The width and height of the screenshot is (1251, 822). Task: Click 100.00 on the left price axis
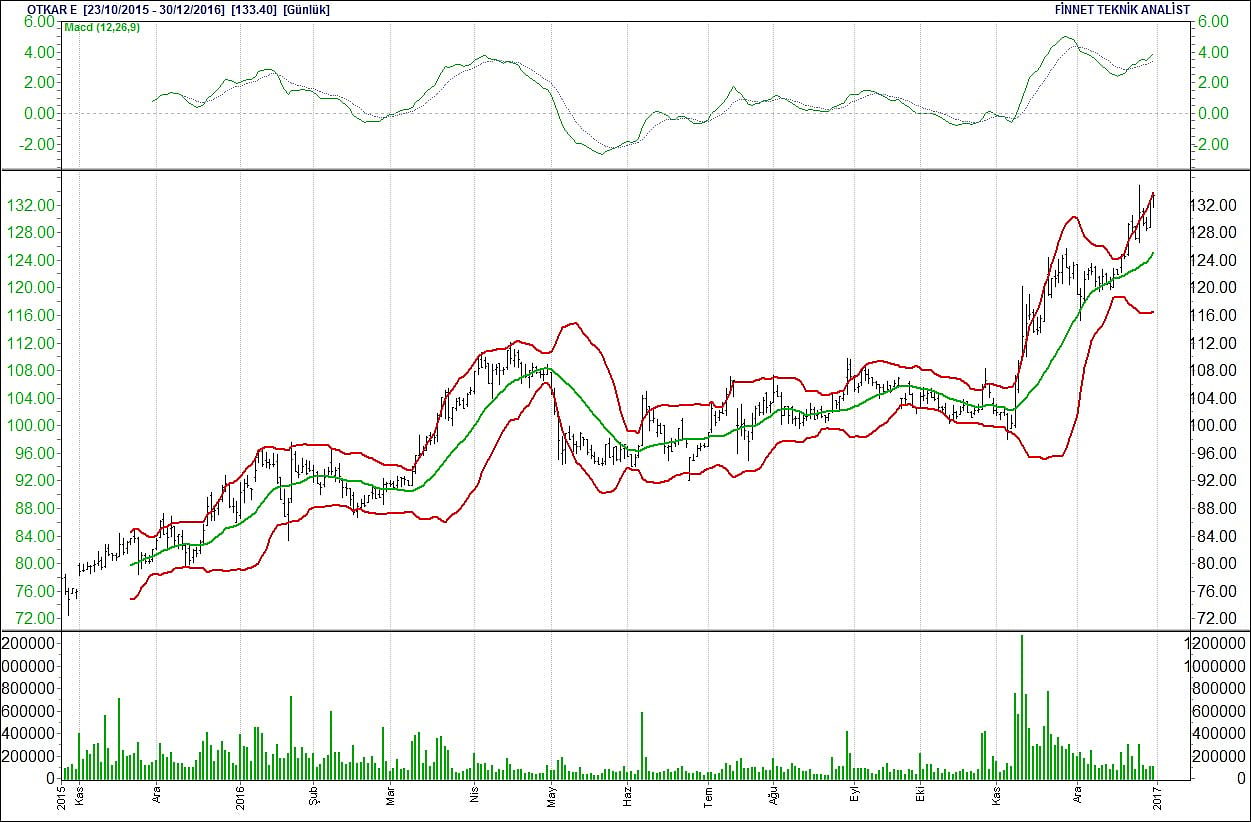pyautogui.click(x=33, y=426)
